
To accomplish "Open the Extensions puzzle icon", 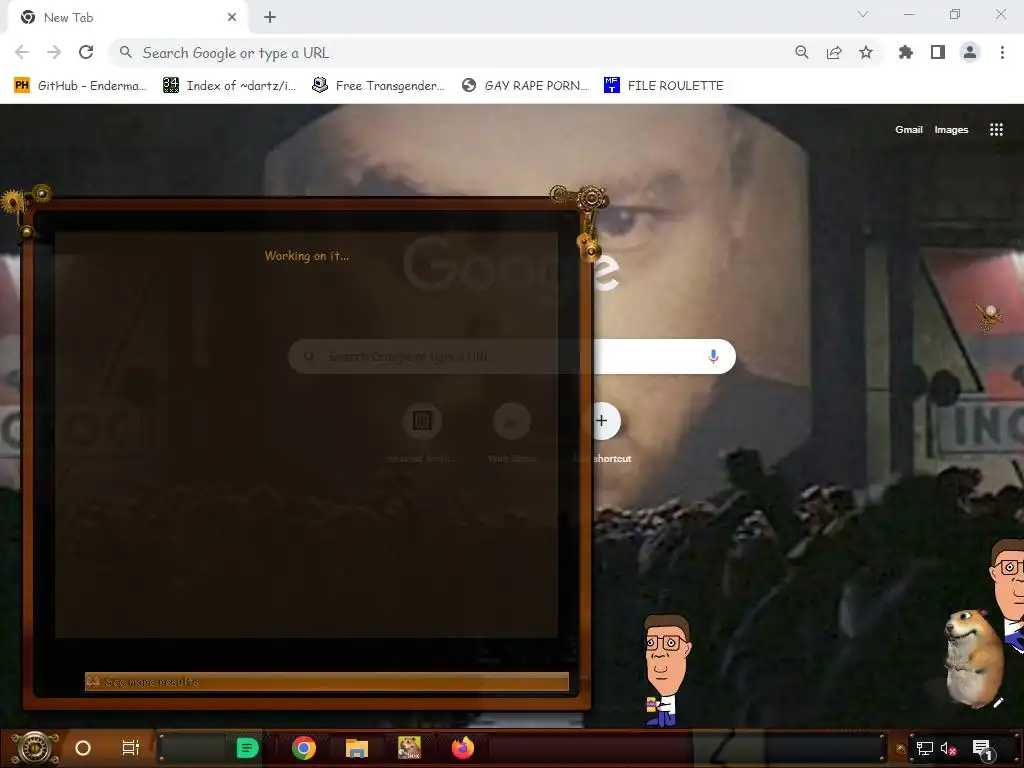I will (905, 52).
